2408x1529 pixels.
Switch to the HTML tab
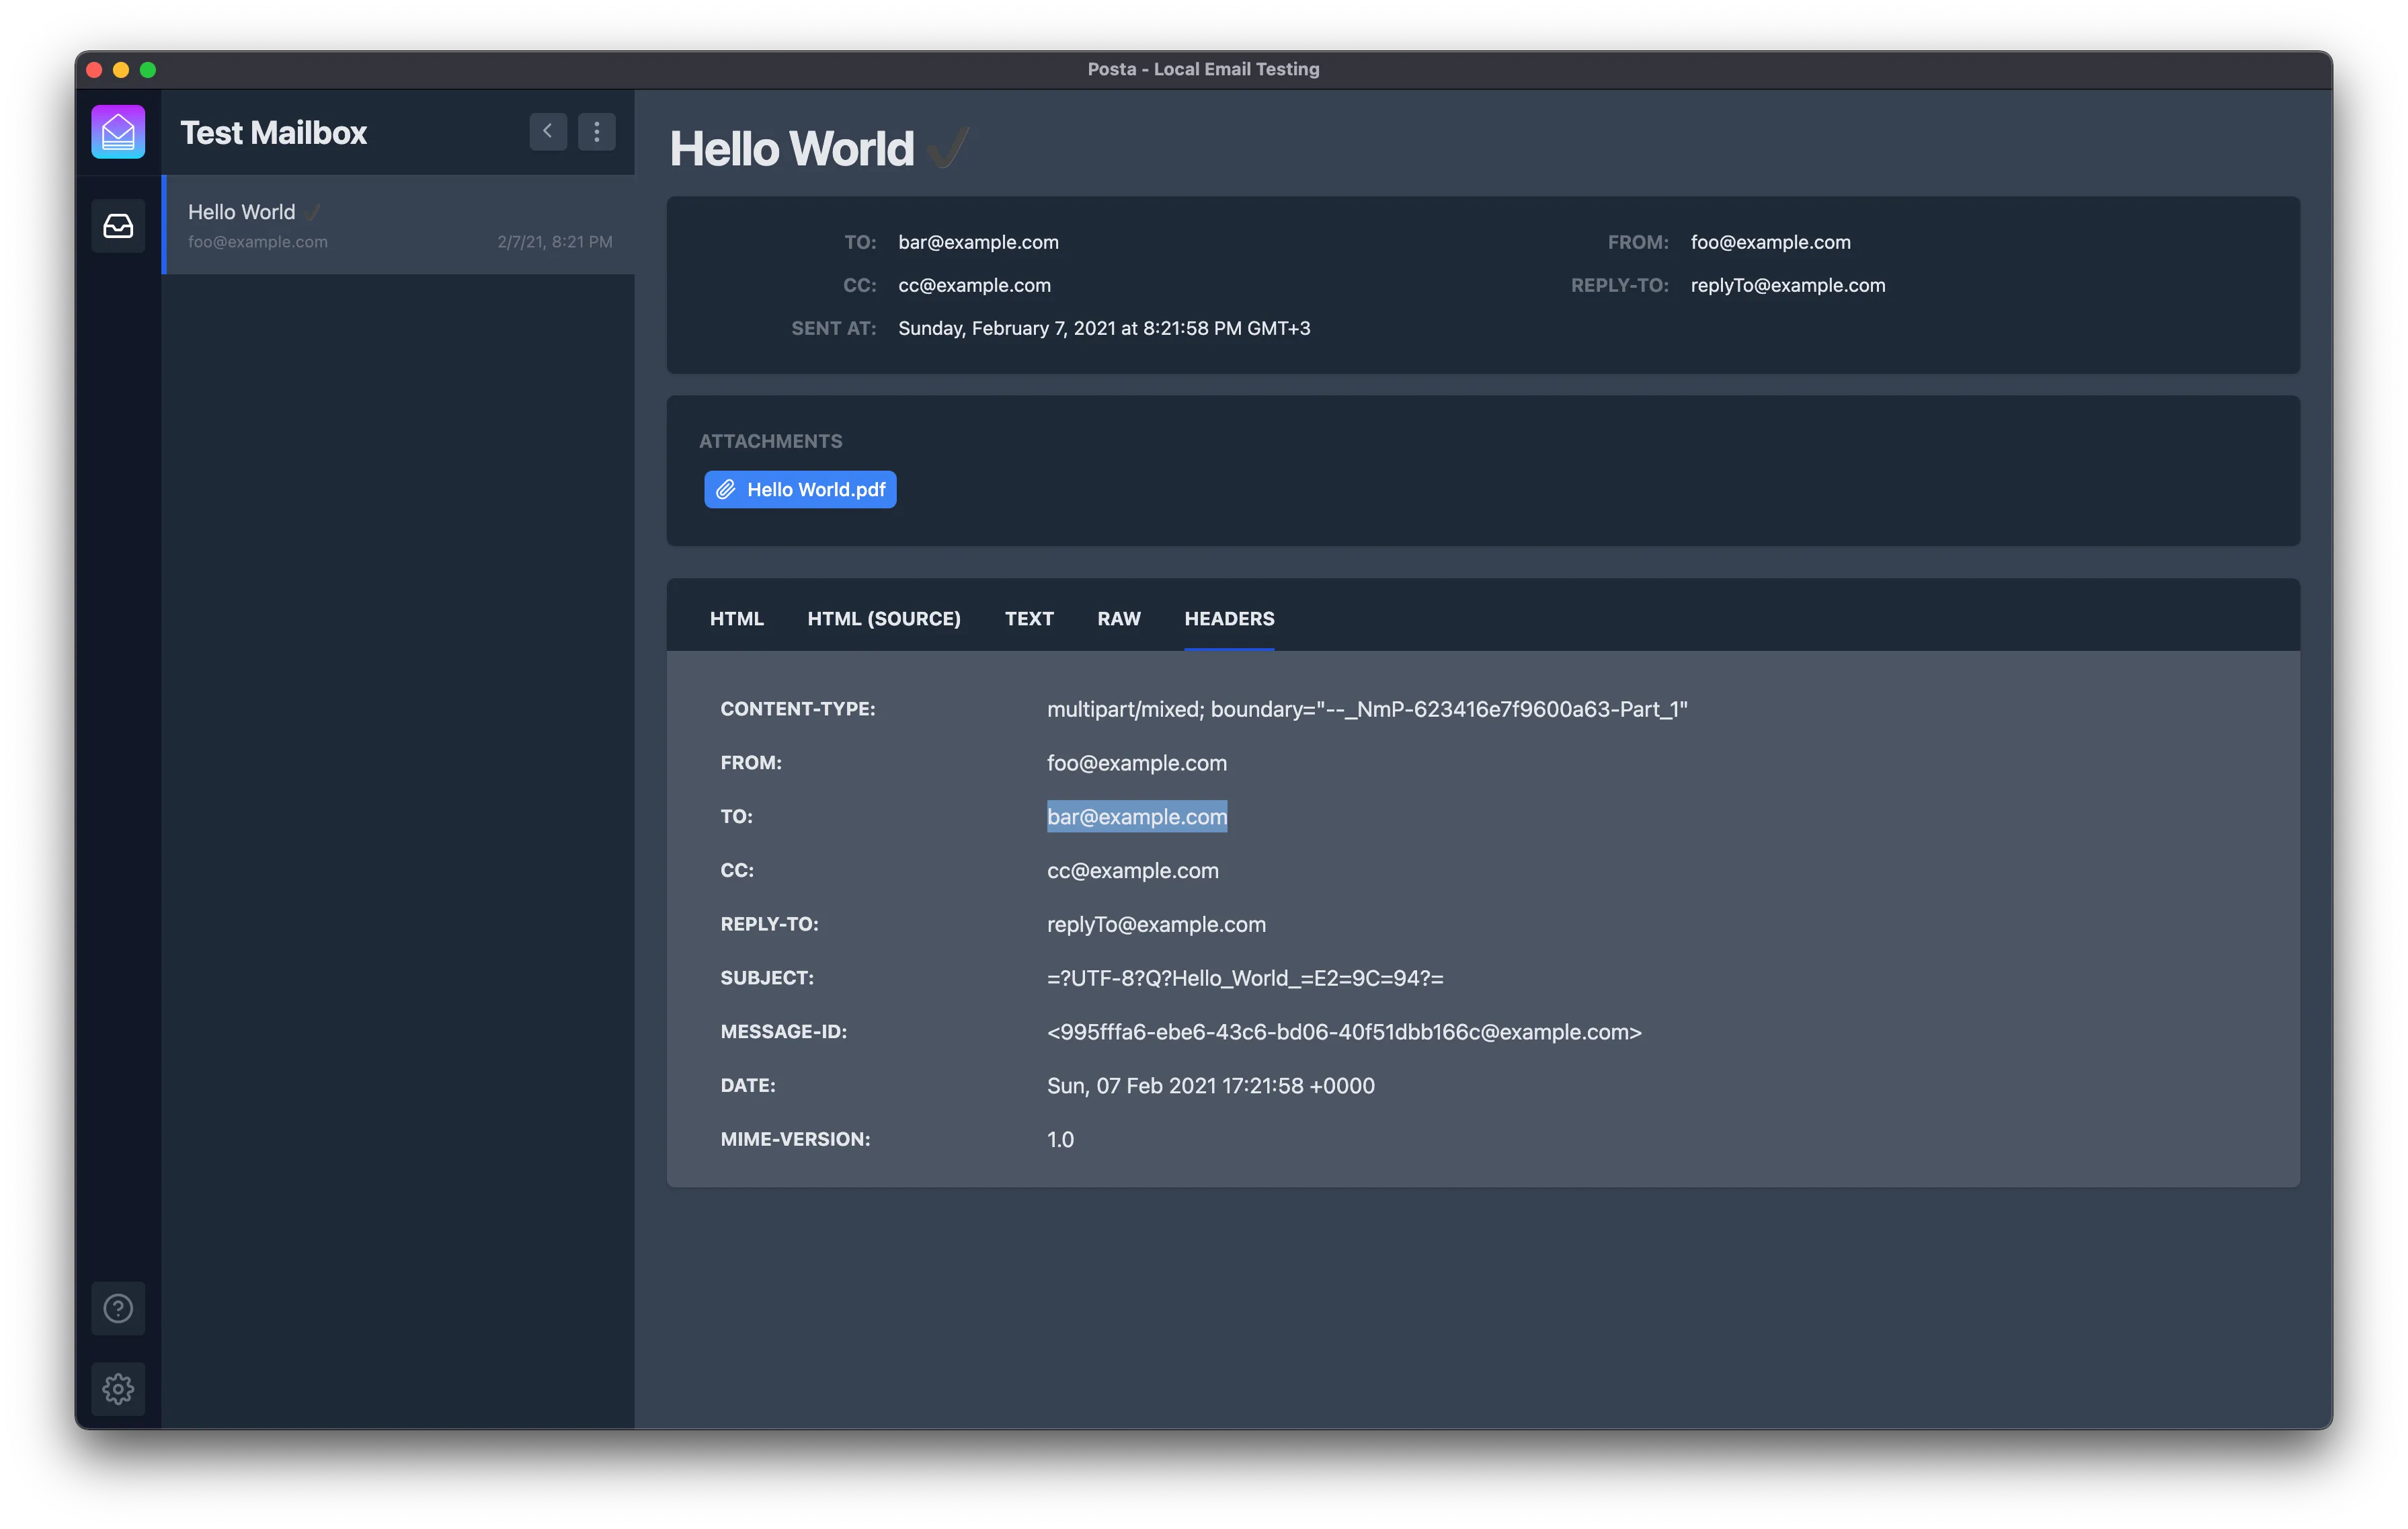737,618
